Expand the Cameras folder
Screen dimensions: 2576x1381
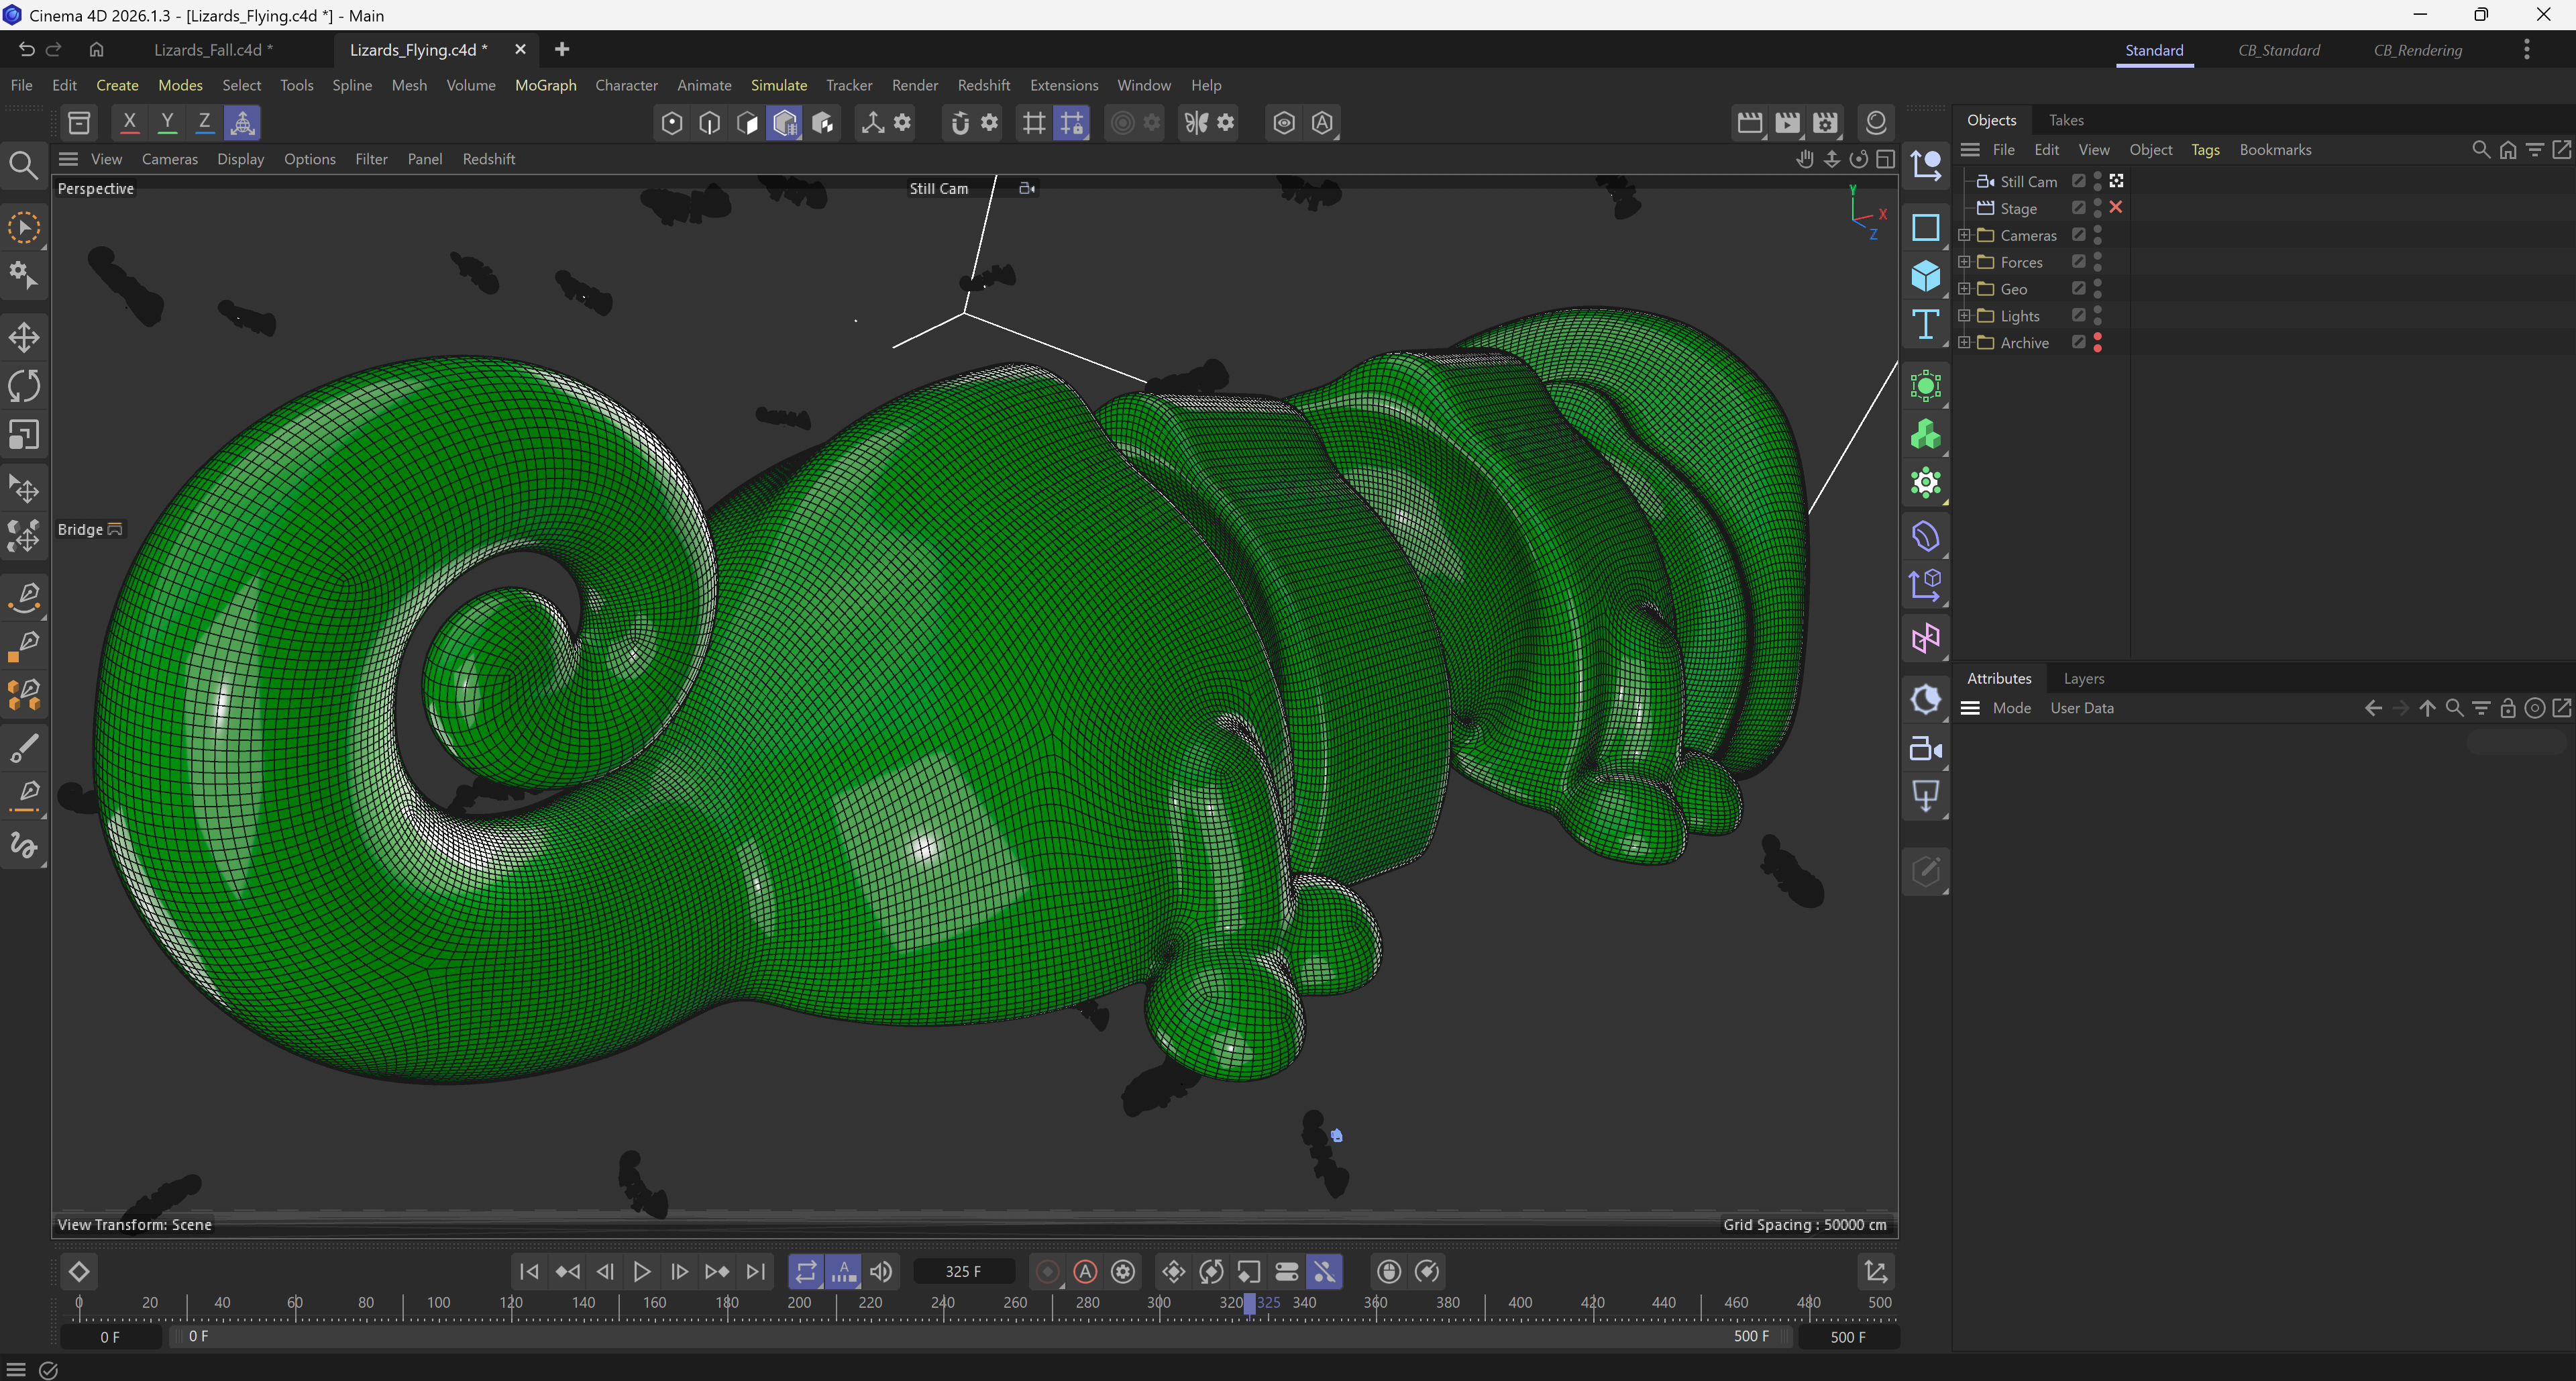point(1964,235)
